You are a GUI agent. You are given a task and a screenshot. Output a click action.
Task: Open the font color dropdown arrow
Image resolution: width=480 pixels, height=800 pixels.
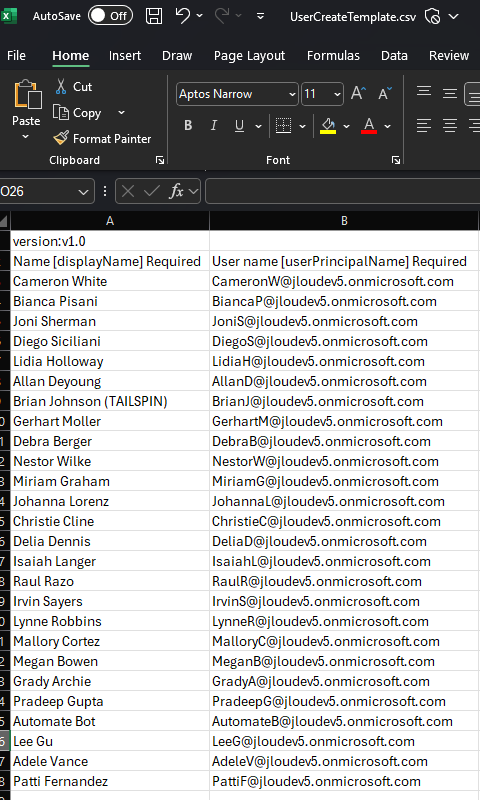click(x=388, y=126)
